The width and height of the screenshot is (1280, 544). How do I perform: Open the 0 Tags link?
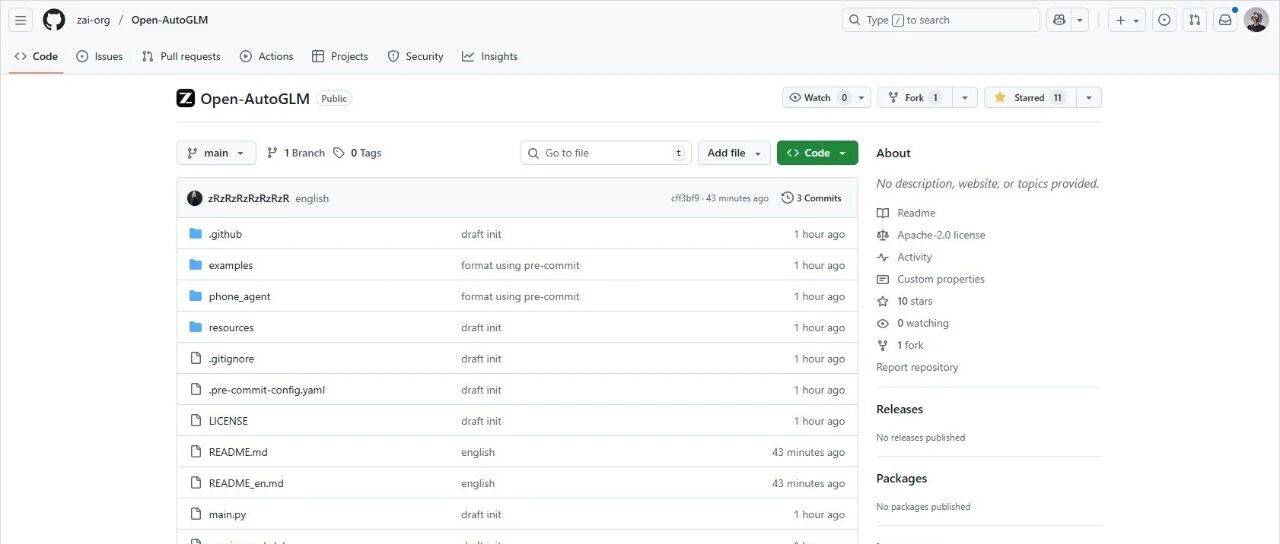tap(357, 153)
